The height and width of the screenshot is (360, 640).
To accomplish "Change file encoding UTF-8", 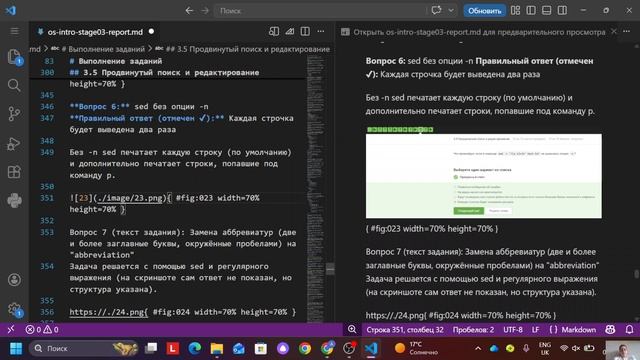I will (x=513, y=329).
